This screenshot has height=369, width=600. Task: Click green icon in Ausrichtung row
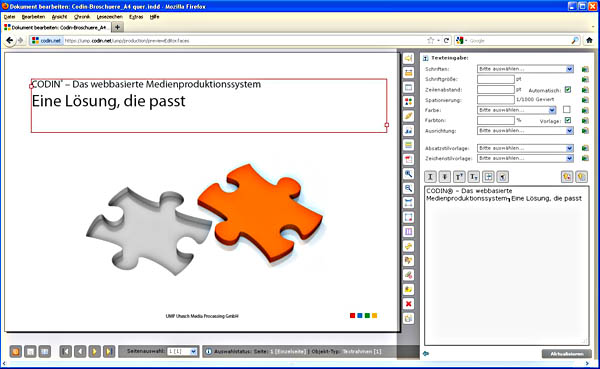(x=585, y=131)
